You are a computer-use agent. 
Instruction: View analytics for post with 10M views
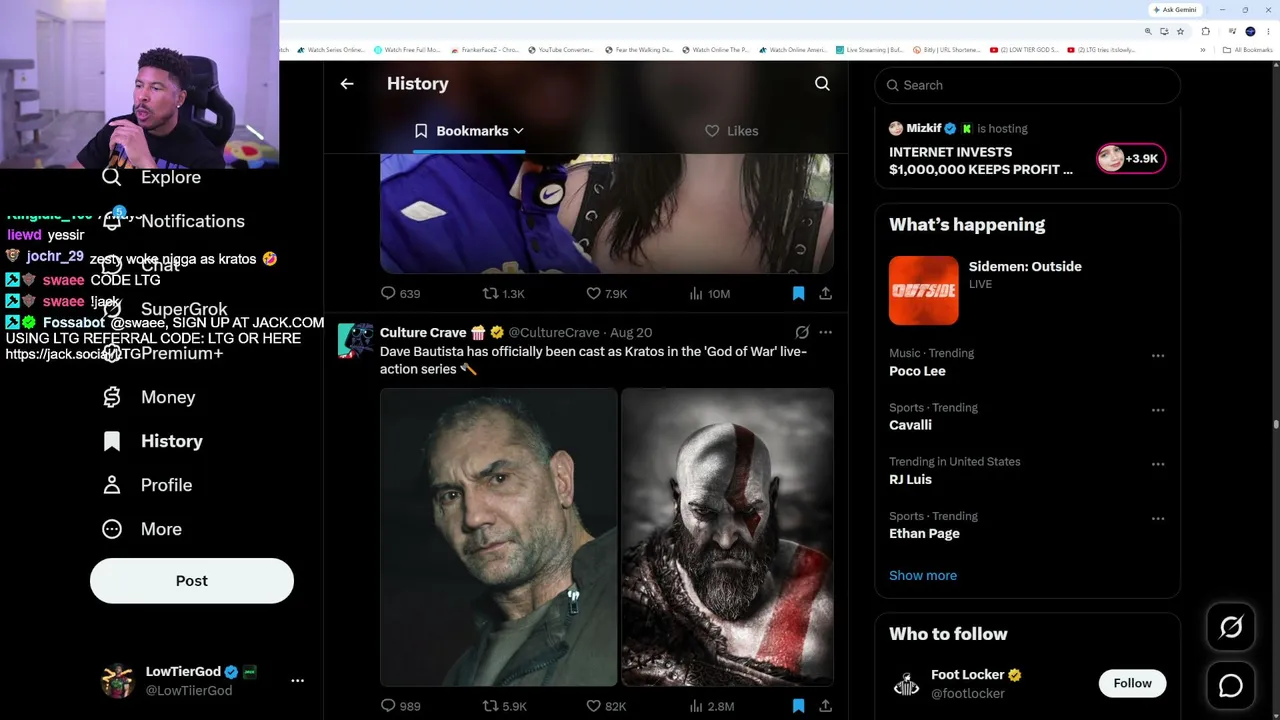(709, 293)
